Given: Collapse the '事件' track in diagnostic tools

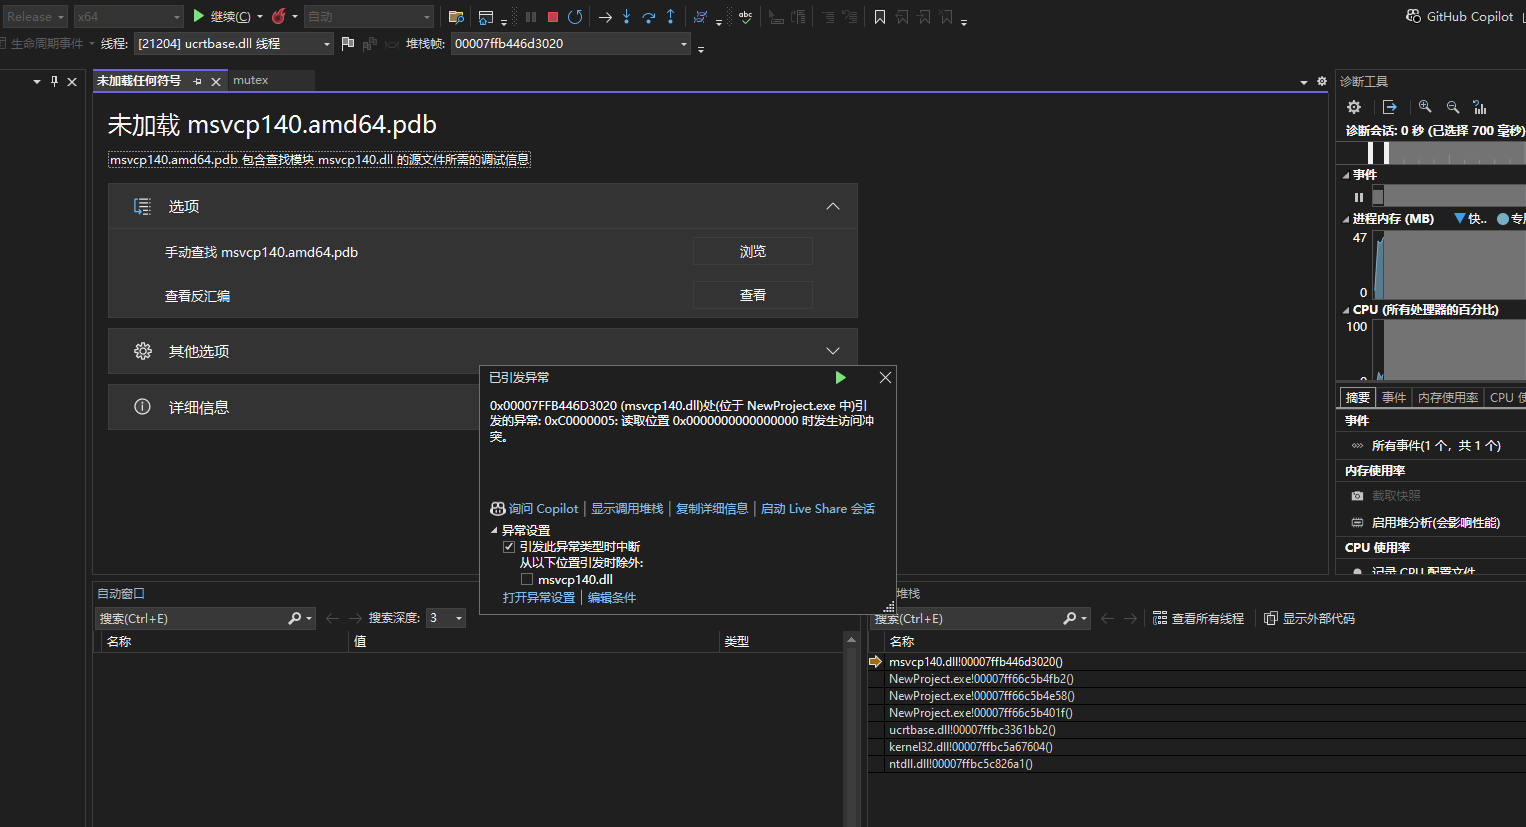Looking at the screenshot, I should pyautogui.click(x=1346, y=175).
